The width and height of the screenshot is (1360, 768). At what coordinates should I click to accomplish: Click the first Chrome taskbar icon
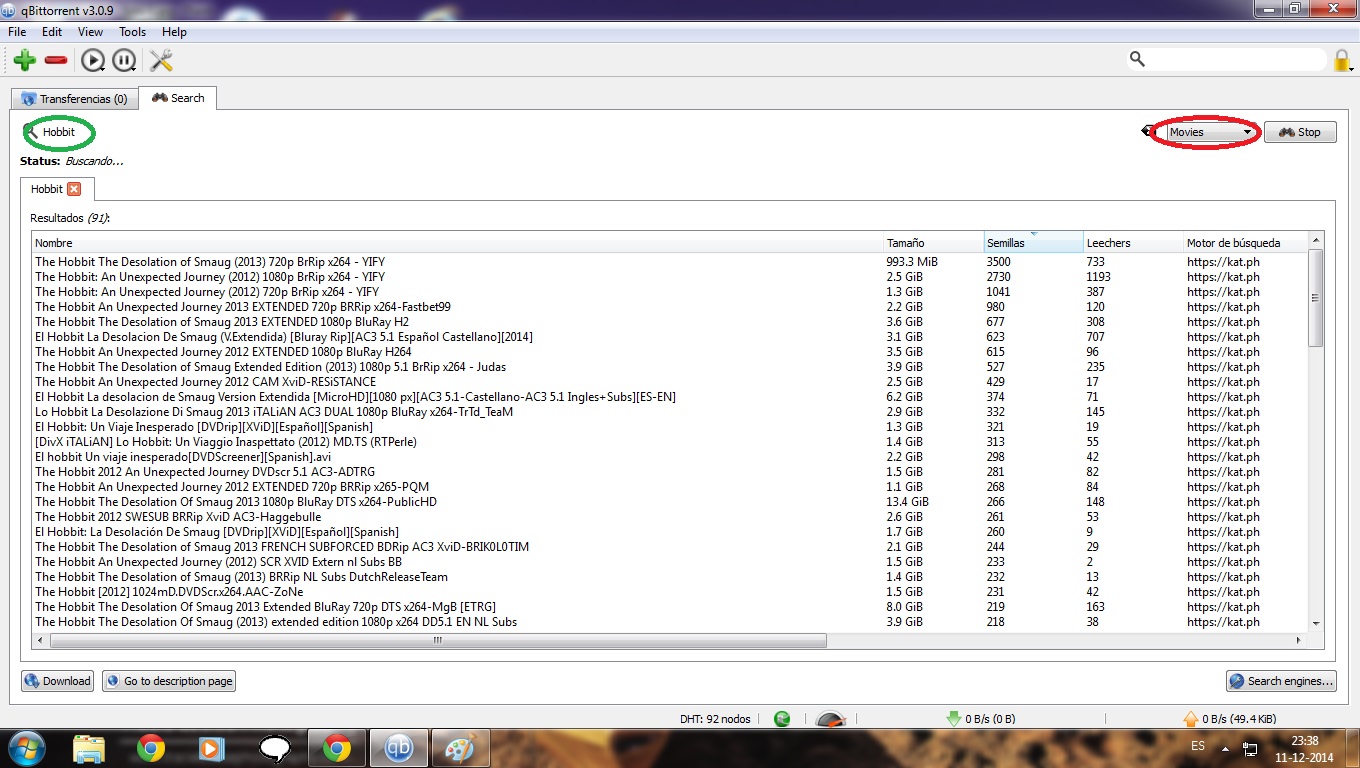(x=151, y=748)
